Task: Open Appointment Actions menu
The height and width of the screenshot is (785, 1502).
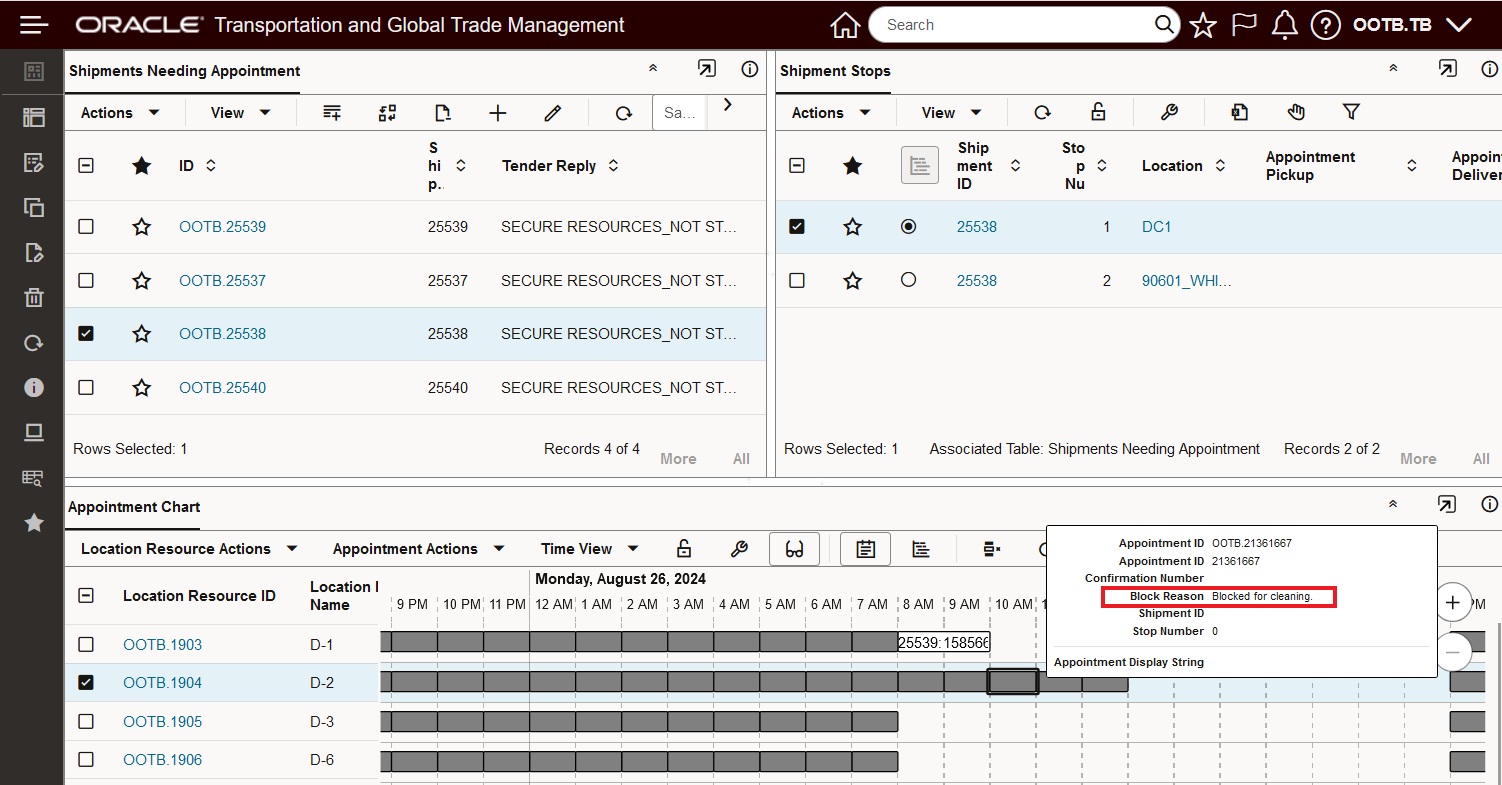Action: 419,549
